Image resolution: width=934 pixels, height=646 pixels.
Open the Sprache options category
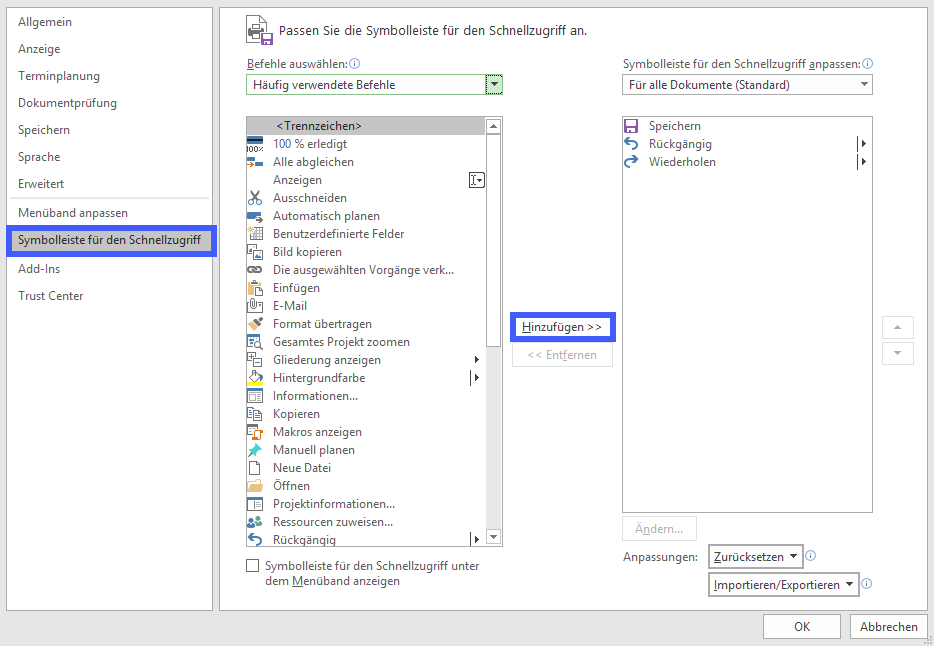point(39,157)
